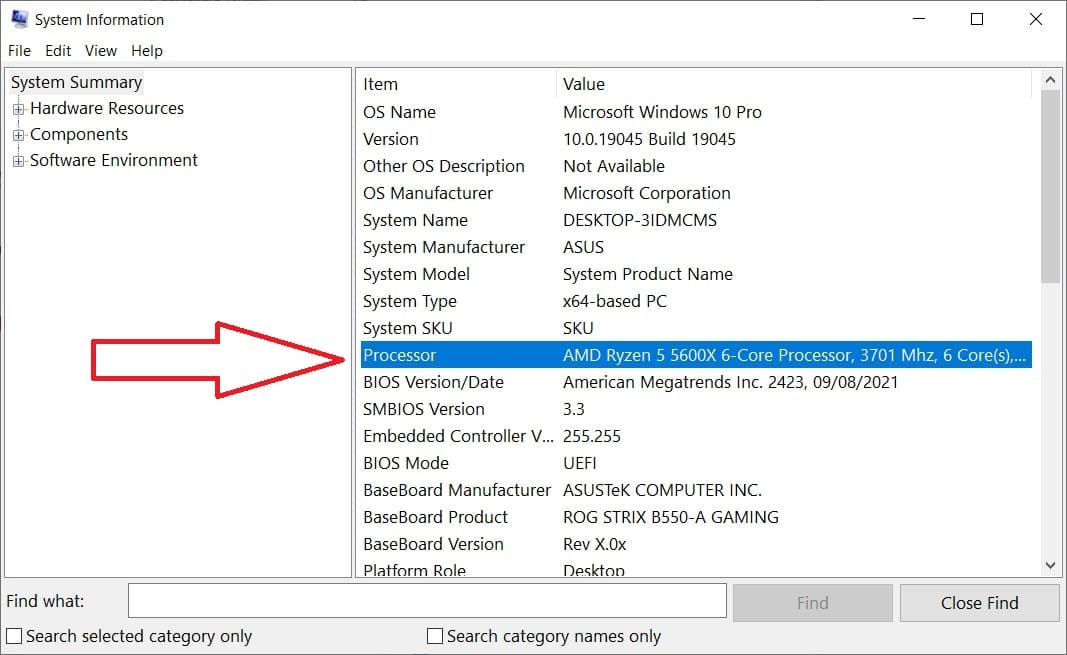Expand the Components tree node

click(x=20, y=134)
